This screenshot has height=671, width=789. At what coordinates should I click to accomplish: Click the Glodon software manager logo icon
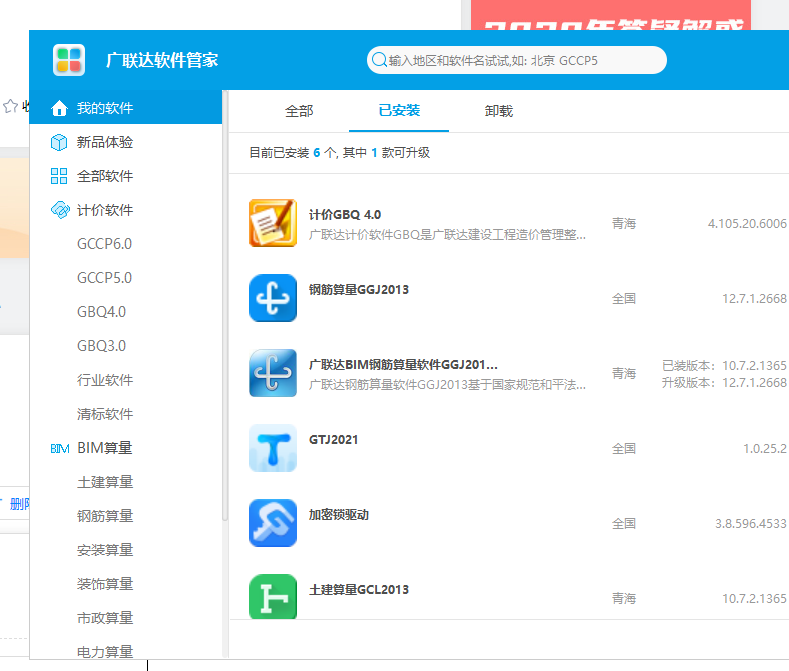pyautogui.click(x=69, y=60)
